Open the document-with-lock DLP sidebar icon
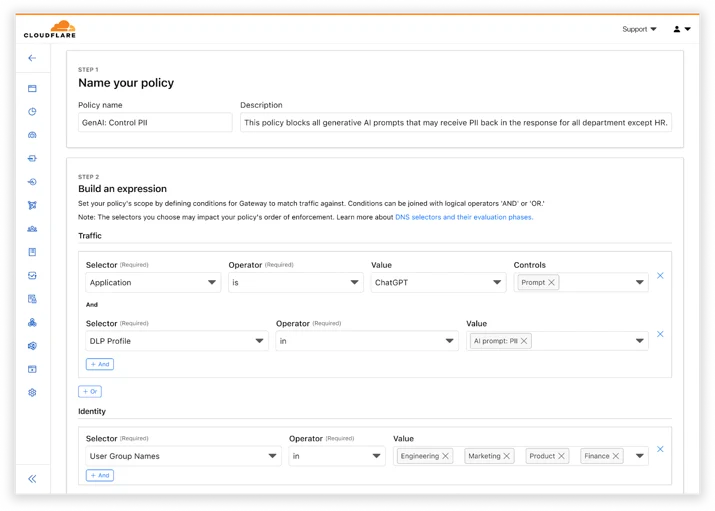 32,299
